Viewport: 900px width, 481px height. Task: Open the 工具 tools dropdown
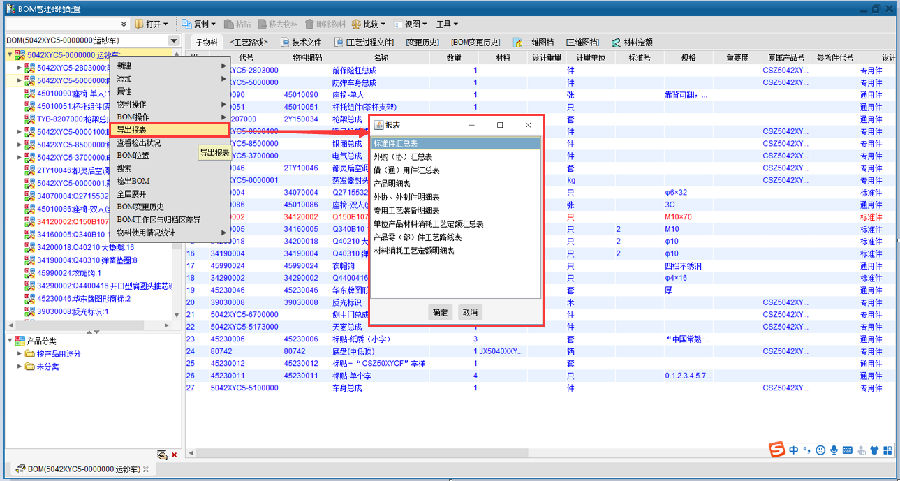tap(447, 24)
